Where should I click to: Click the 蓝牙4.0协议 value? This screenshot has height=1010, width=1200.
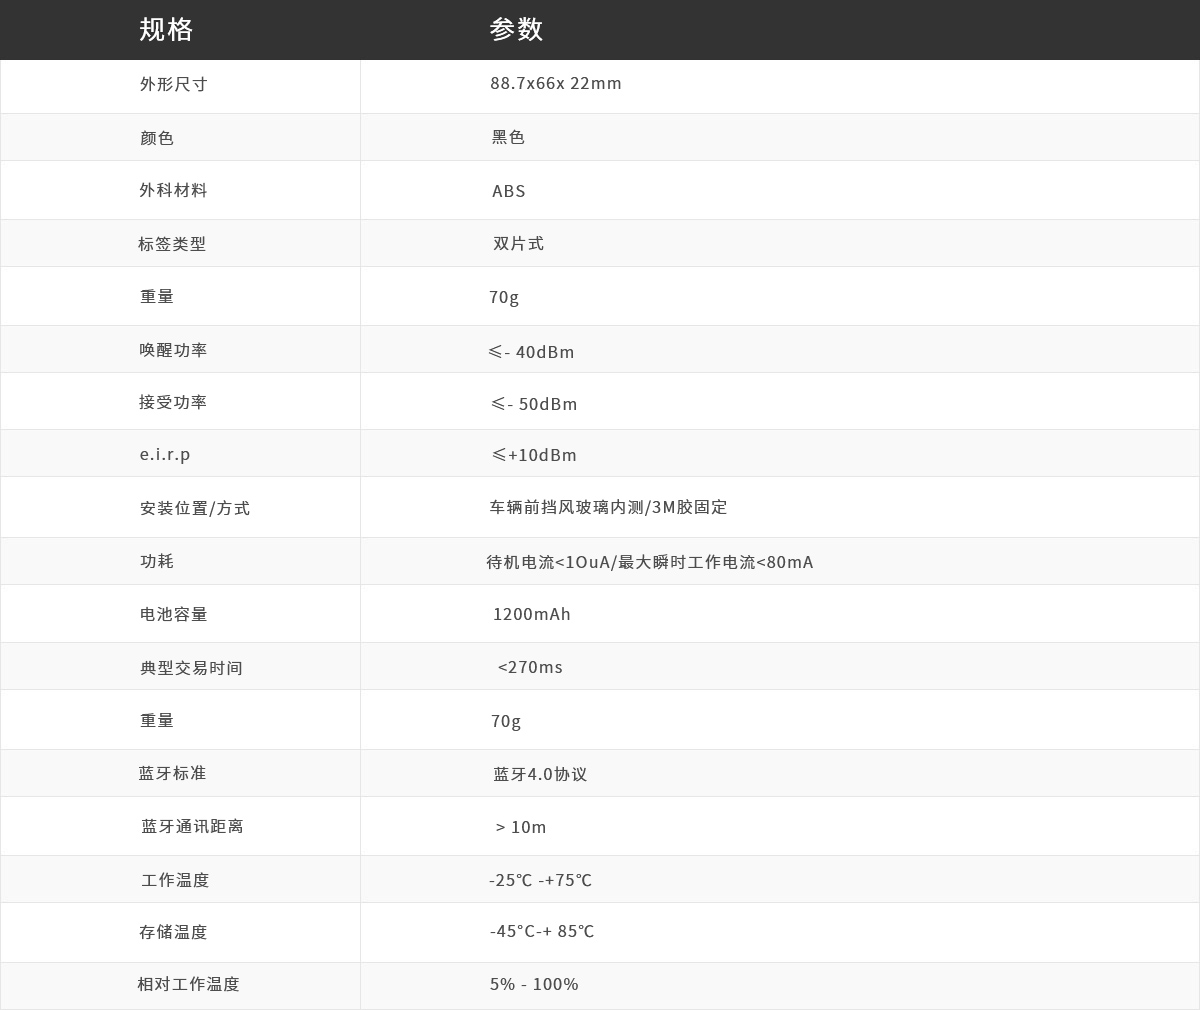tap(540, 774)
